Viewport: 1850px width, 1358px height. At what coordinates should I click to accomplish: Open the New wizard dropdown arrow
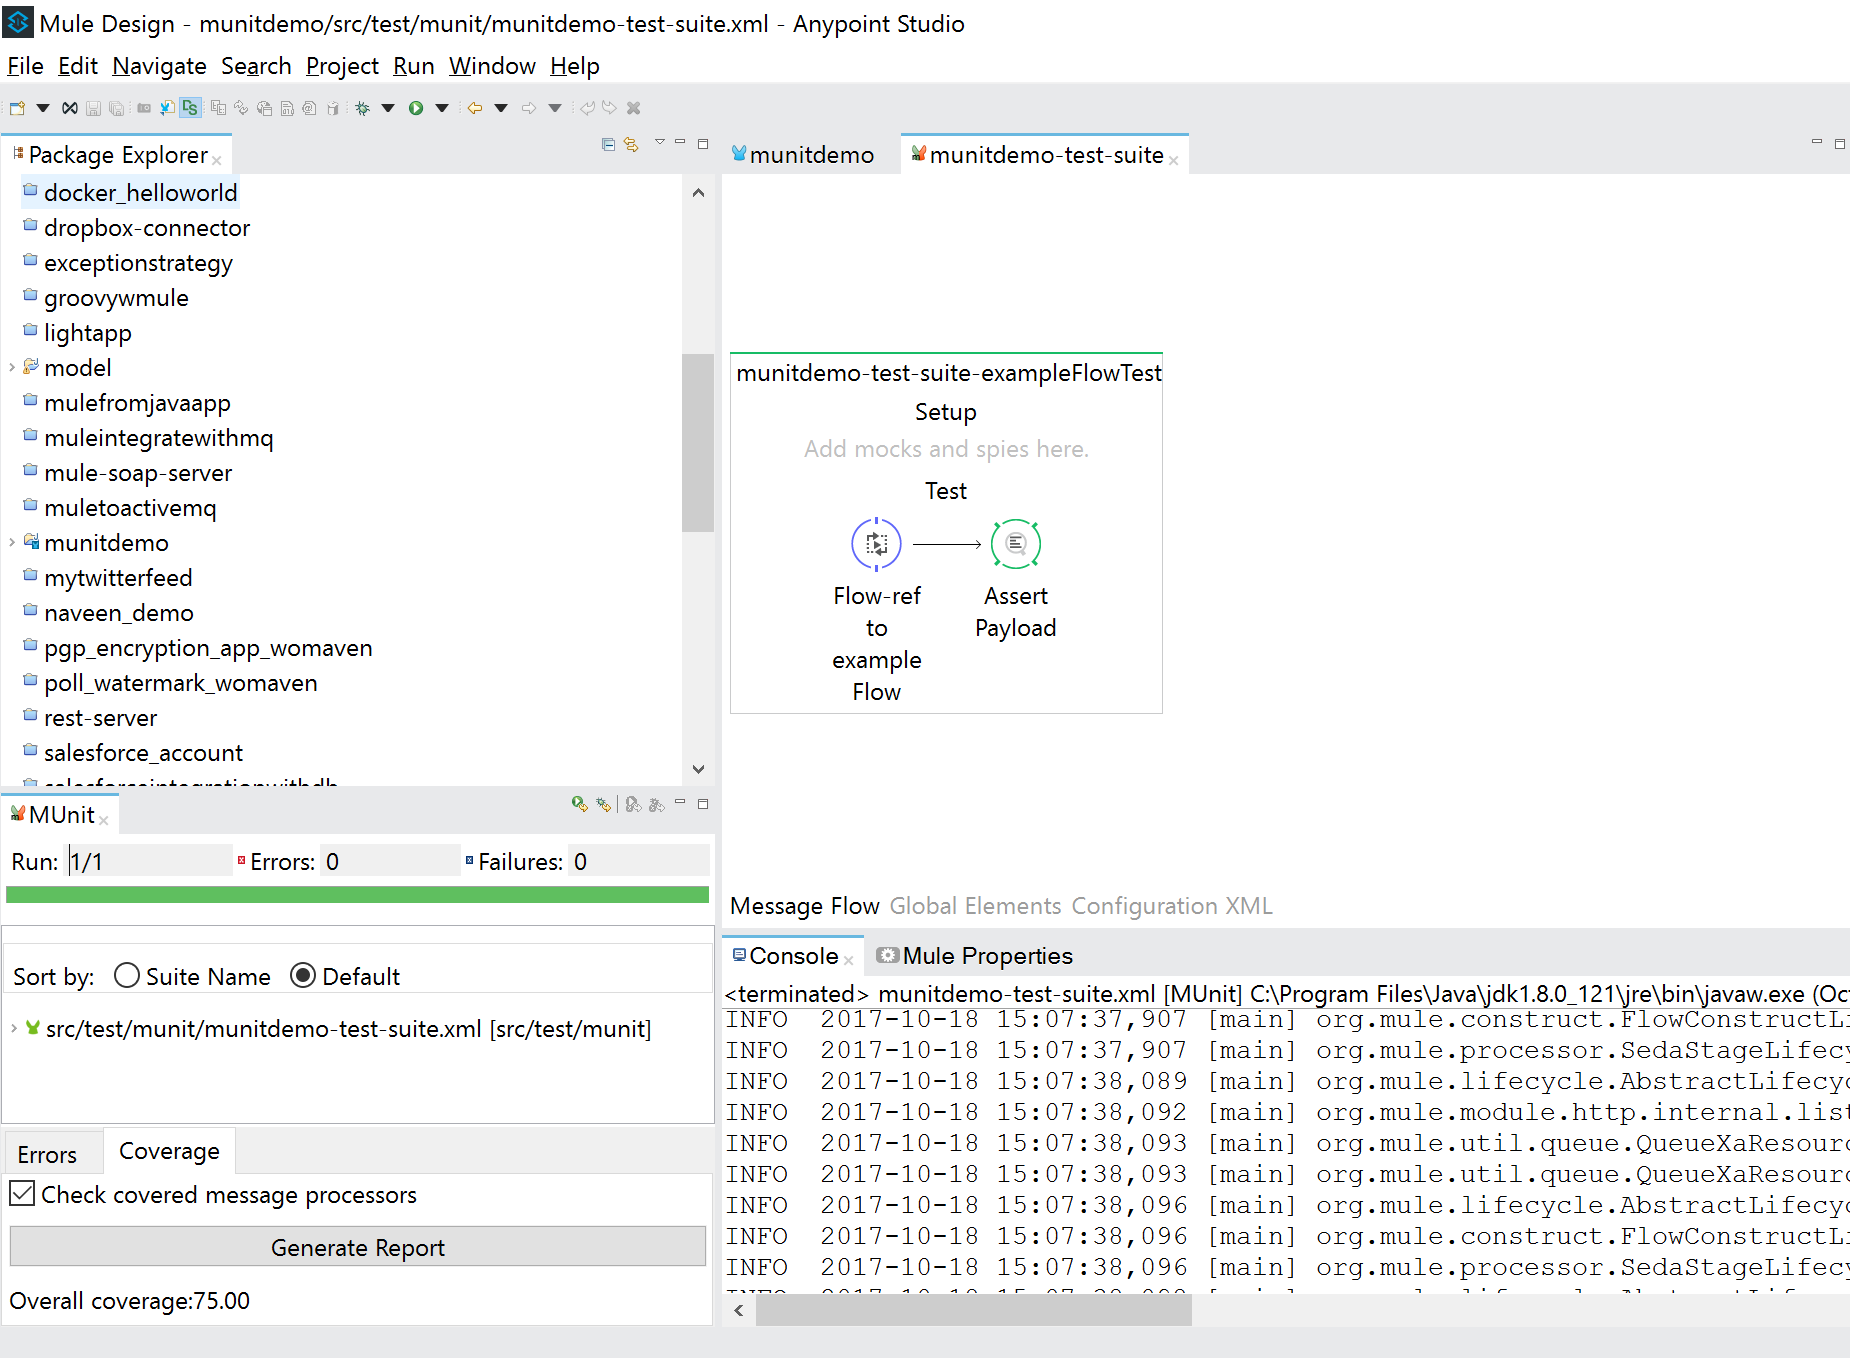click(43, 108)
